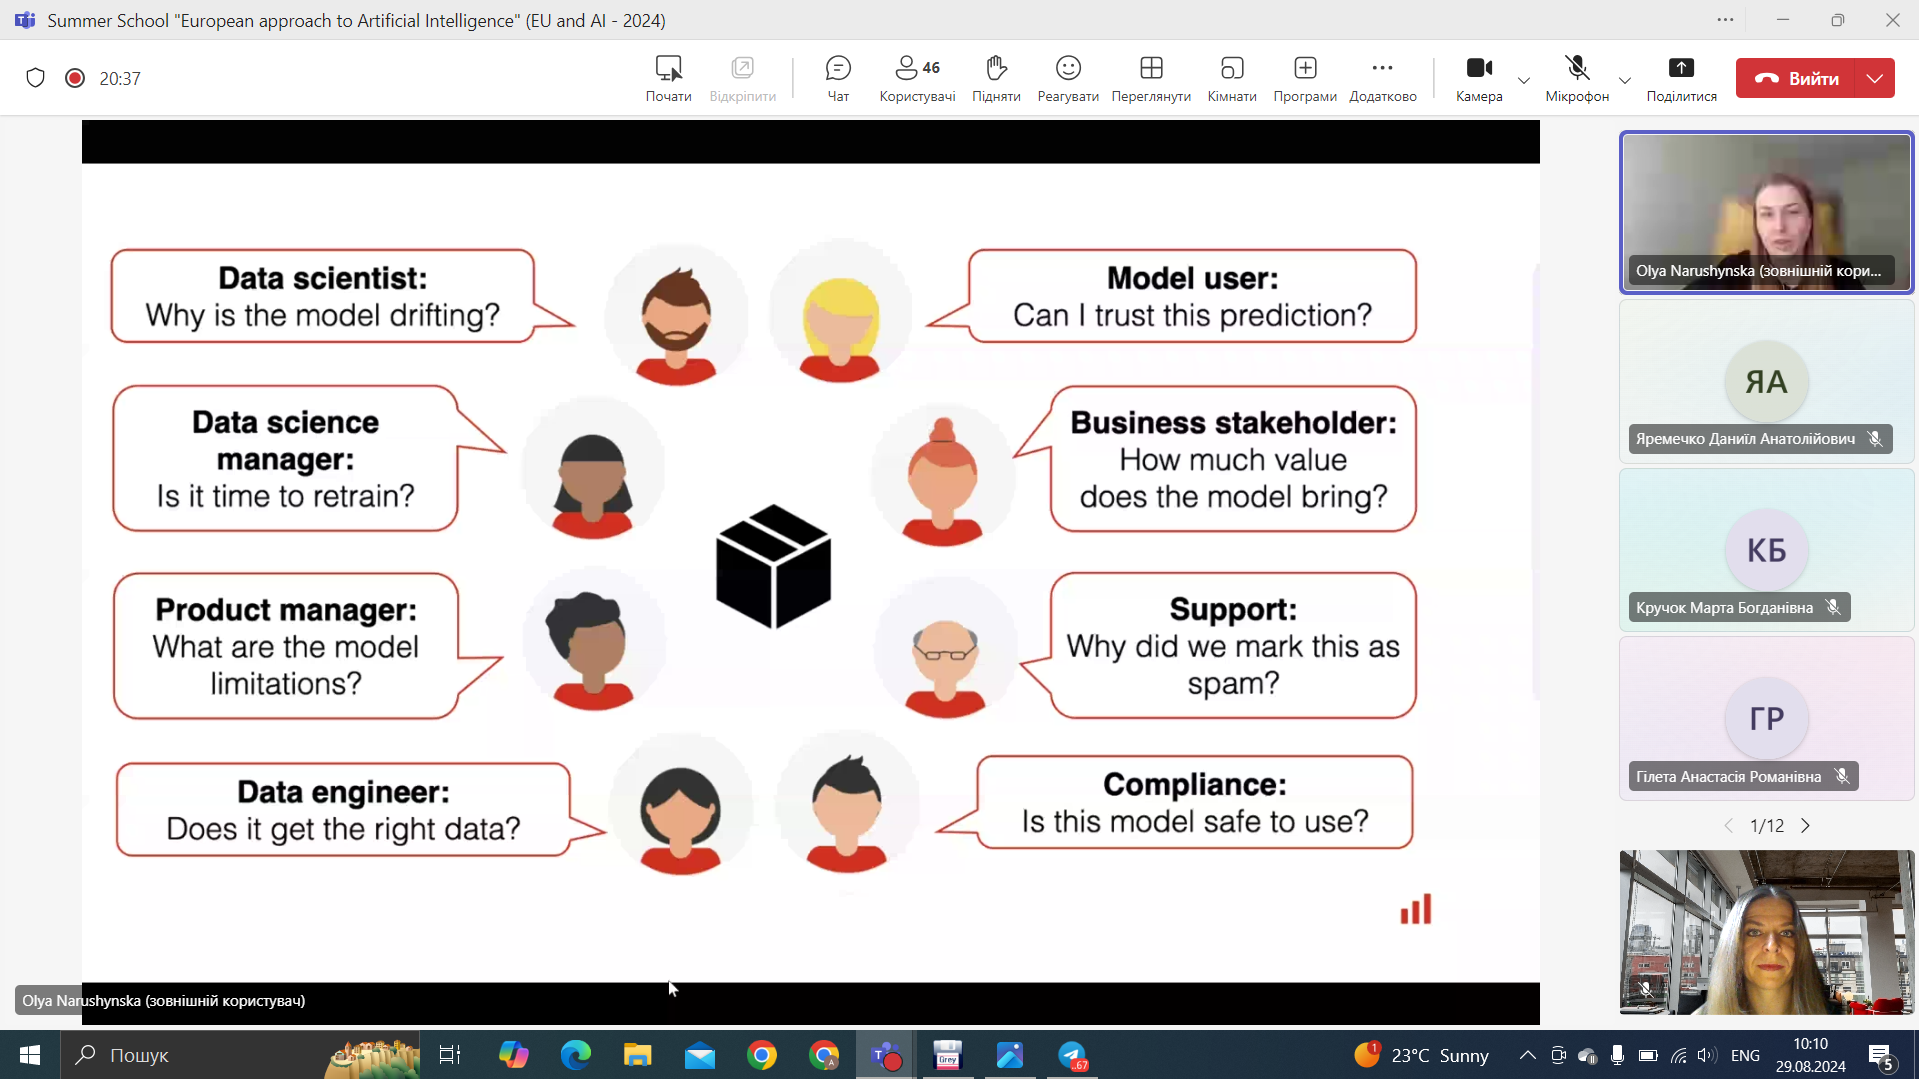Viewport: 1919px width, 1079px height.
Task: Expand camera options dropdown arrow
Action: [x=1524, y=80]
